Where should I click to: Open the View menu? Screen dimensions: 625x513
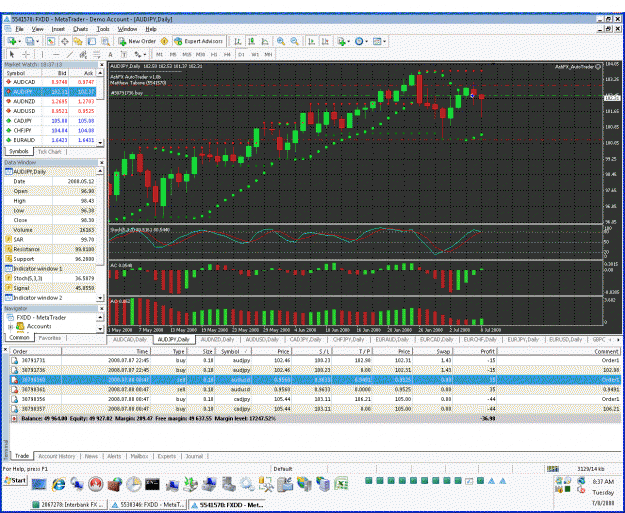[x=37, y=29]
